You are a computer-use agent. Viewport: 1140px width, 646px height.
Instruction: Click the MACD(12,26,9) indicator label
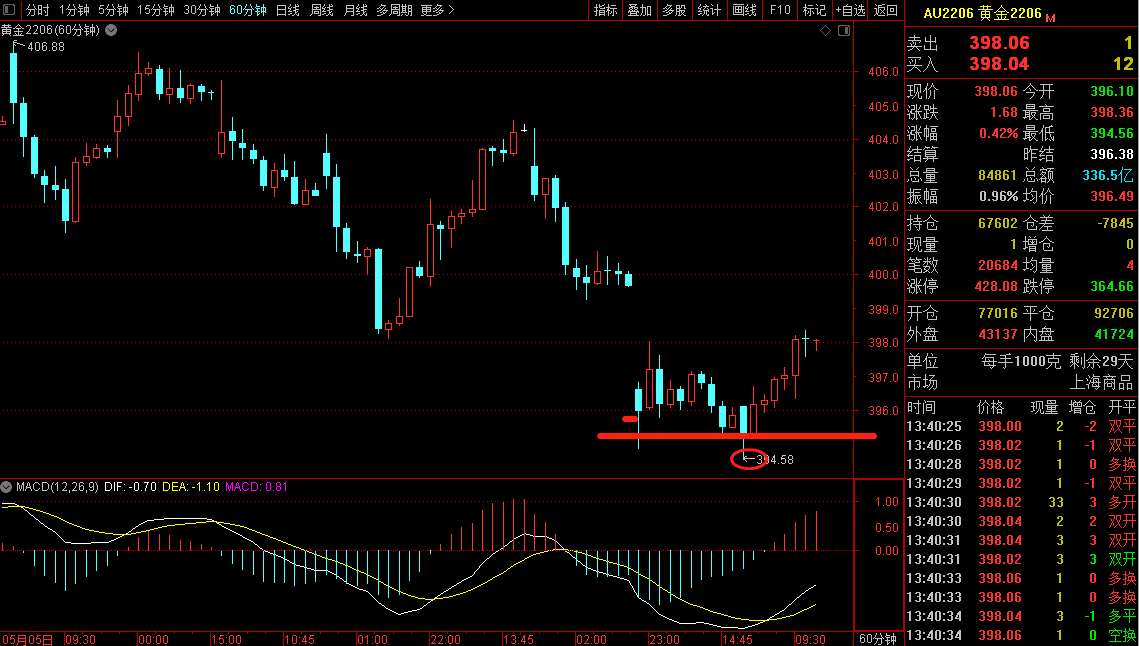click(57, 487)
